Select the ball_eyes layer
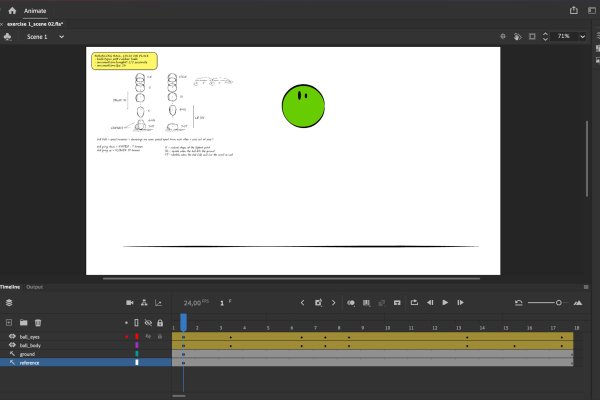The height and width of the screenshot is (400, 600). pyautogui.click(x=29, y=337)
